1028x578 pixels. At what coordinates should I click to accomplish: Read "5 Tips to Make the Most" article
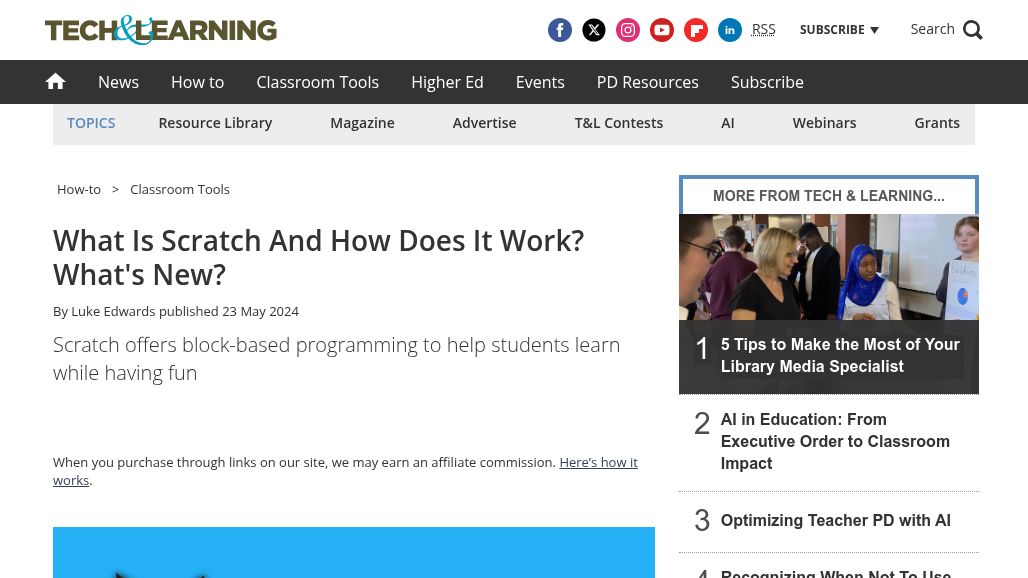(840, 355)
